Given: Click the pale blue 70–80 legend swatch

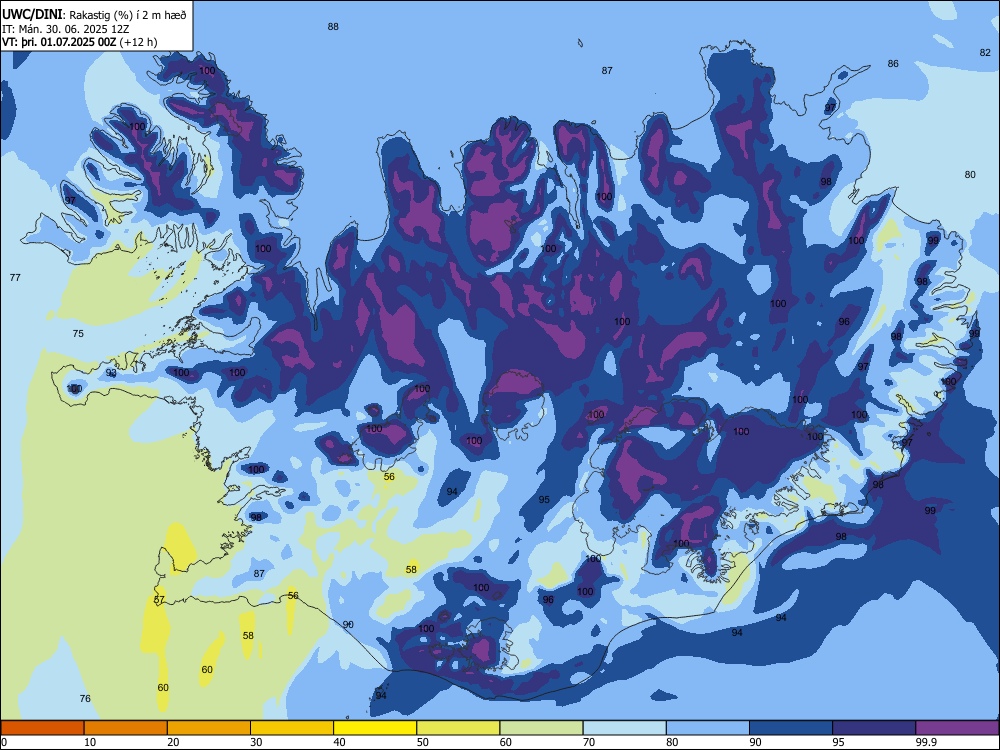Looking at the screenshot, I should pyautogui.click(x=624, y=728).
